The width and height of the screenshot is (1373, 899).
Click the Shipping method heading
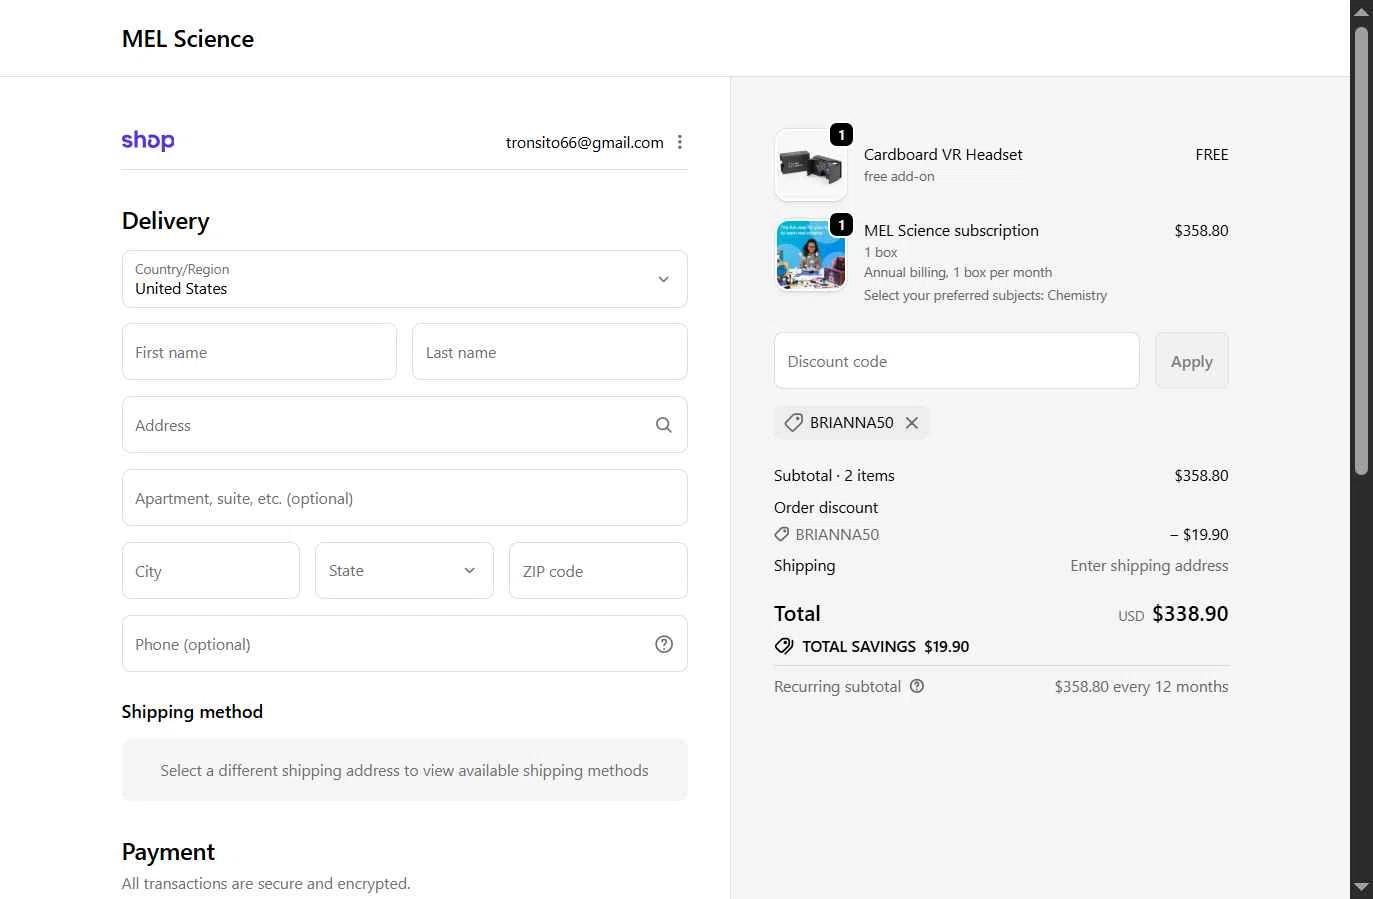(x=192, y=712)
